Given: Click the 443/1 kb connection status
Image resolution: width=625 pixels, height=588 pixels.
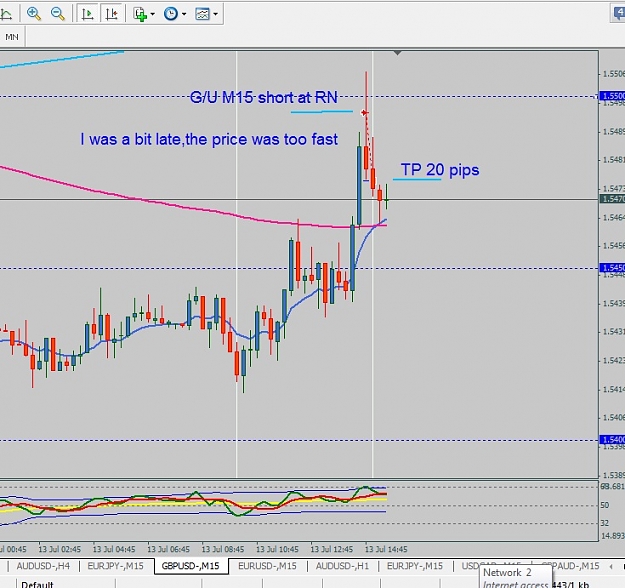Looking at the screenshot, I should (570, 585).
